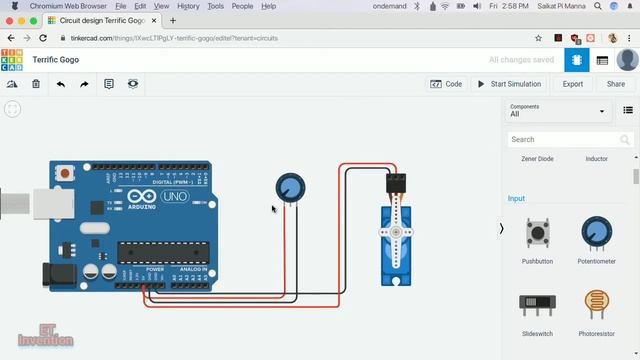Switch components panel to list view
The height and width of the screenshot is (360, 640).
point(628,110)
